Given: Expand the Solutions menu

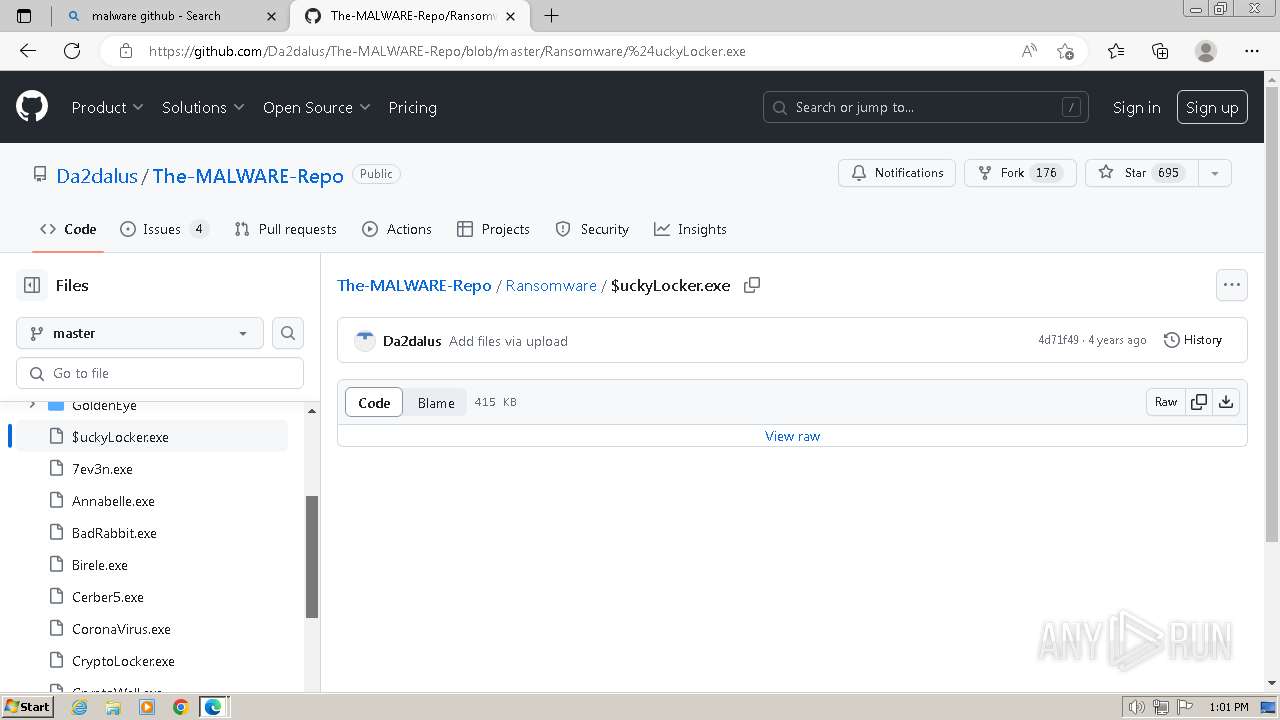Looking at the screenshot, I should pos(203,107).
